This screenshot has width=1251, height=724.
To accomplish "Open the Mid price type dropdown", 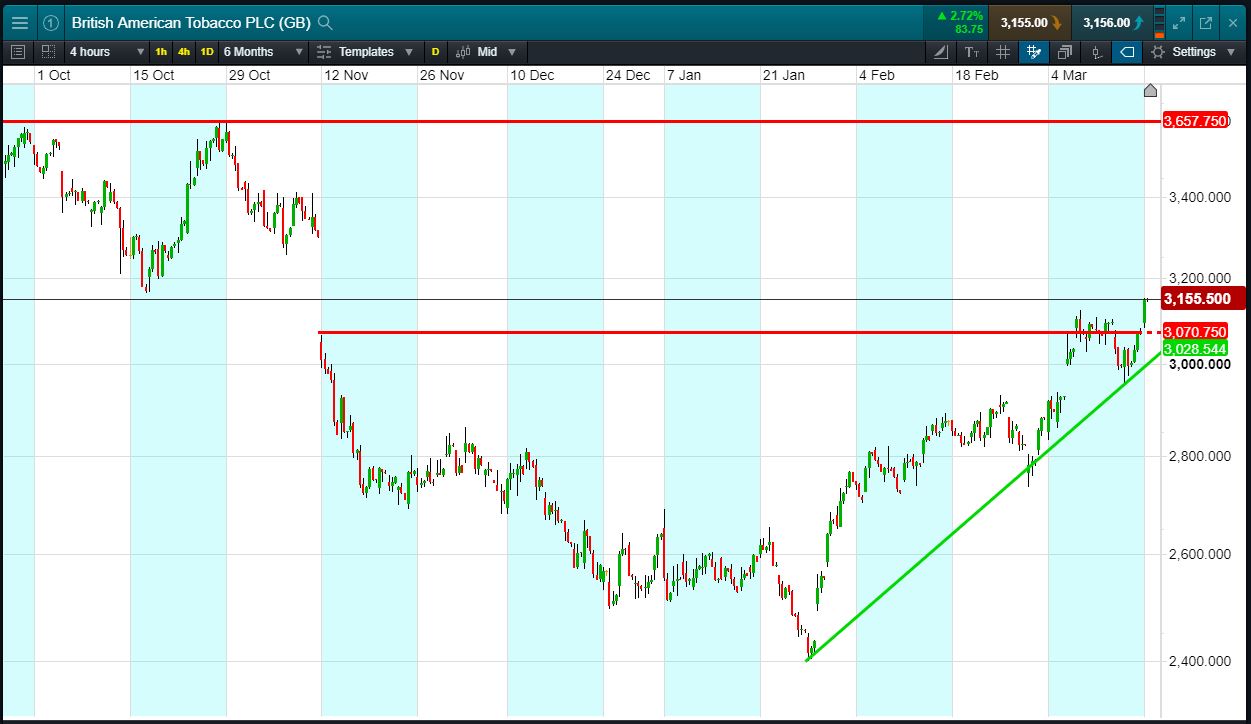I will point(486,52).
